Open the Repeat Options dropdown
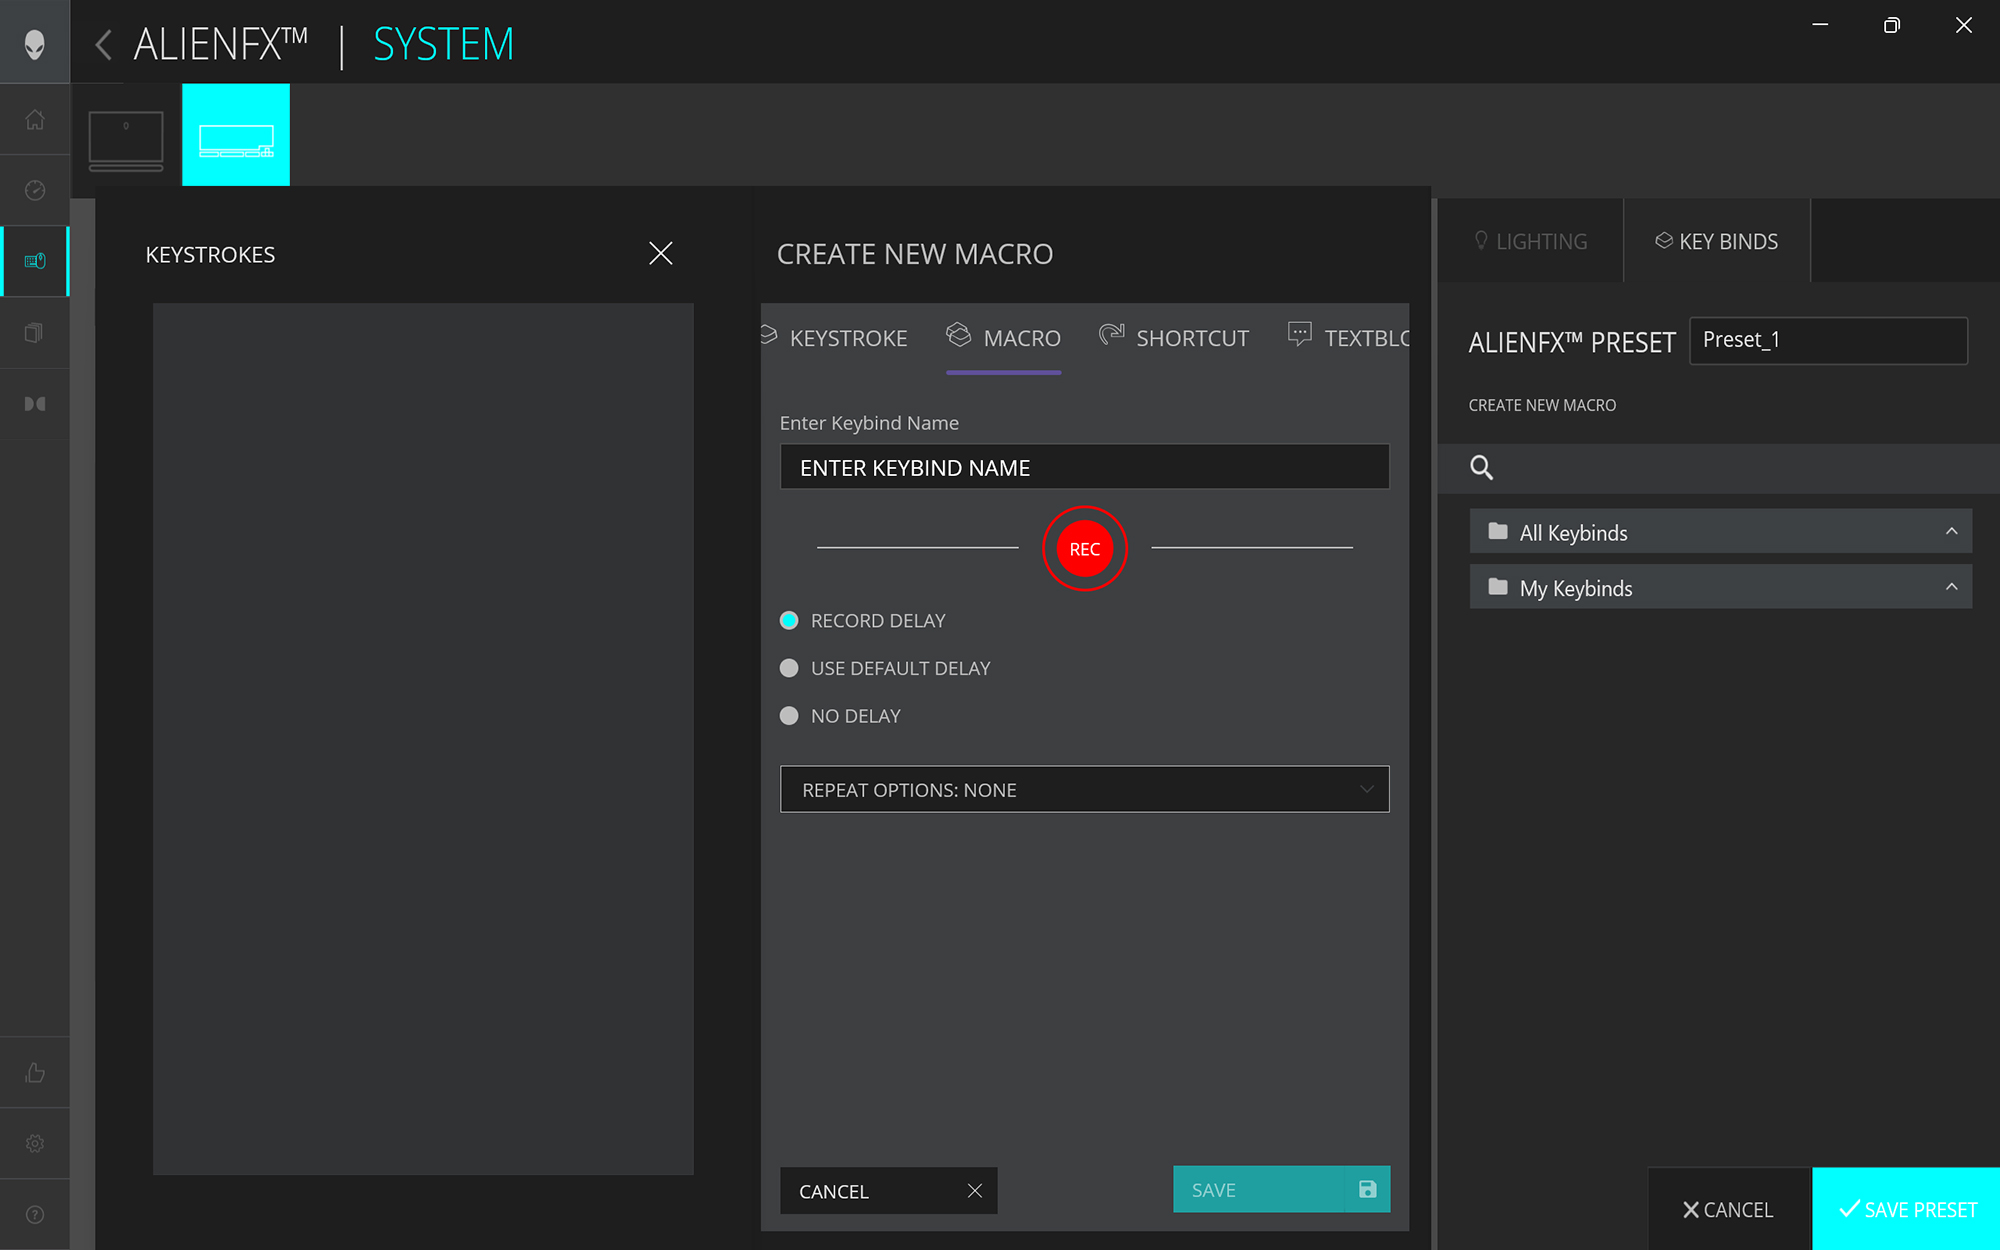The height and width of the screenshot is (1250, 2000). point(1084,789)
